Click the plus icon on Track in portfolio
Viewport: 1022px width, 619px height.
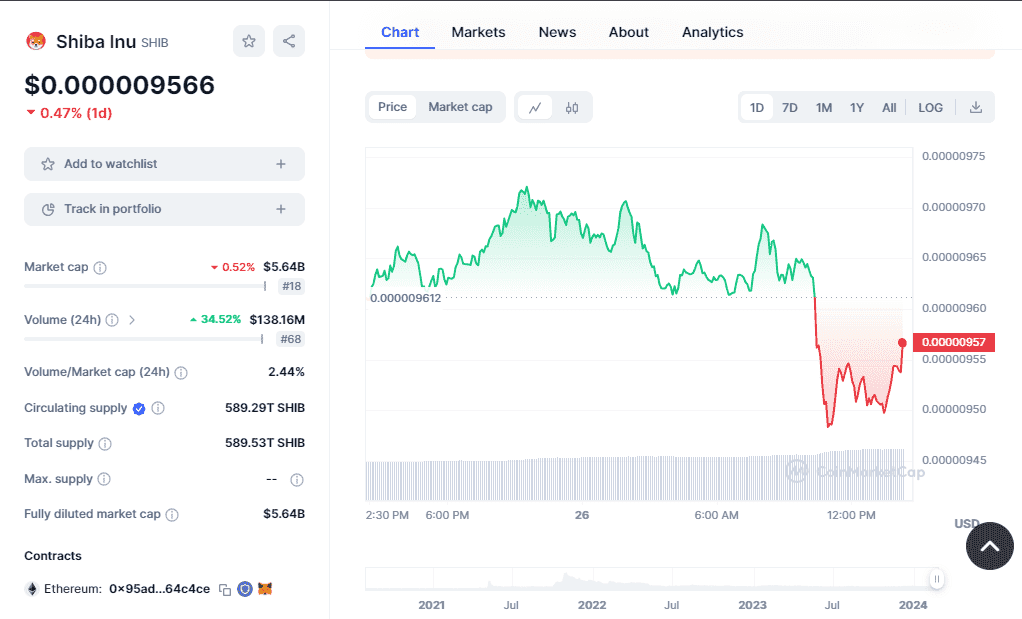(281, 209)
